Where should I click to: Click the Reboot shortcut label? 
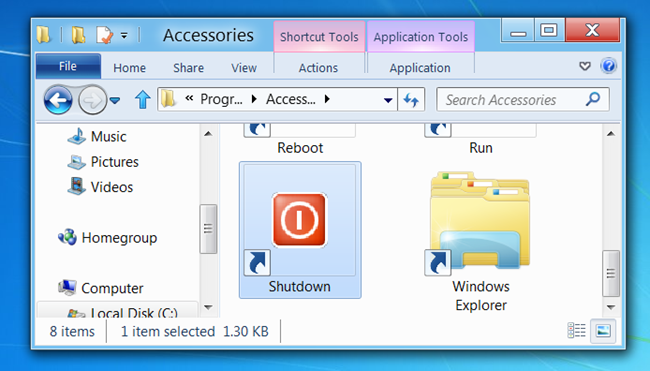pos(300,148)
